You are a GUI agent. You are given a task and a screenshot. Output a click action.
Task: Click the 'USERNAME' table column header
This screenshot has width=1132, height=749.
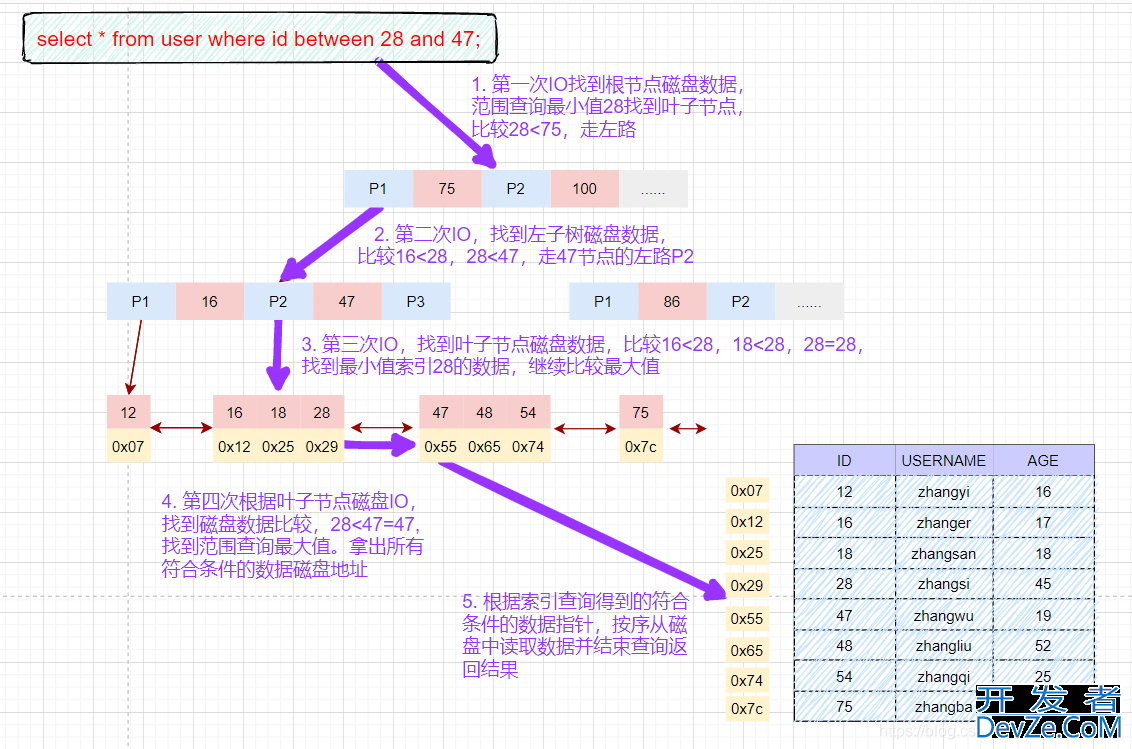click(x=944, y=460)
